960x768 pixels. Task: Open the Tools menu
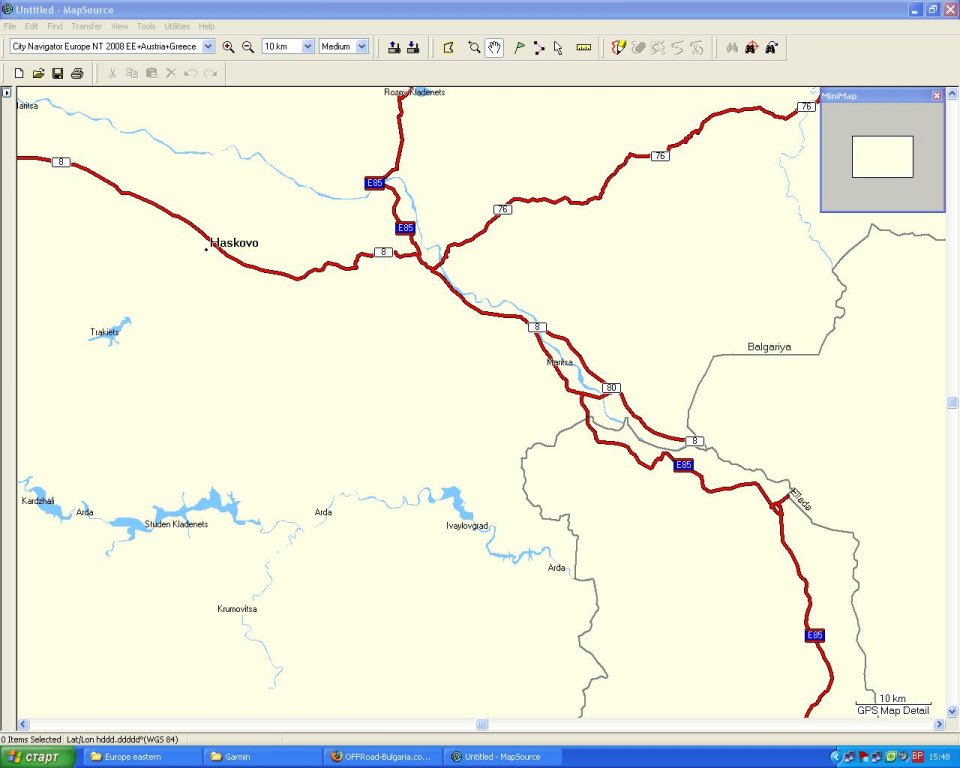(146, 26)
